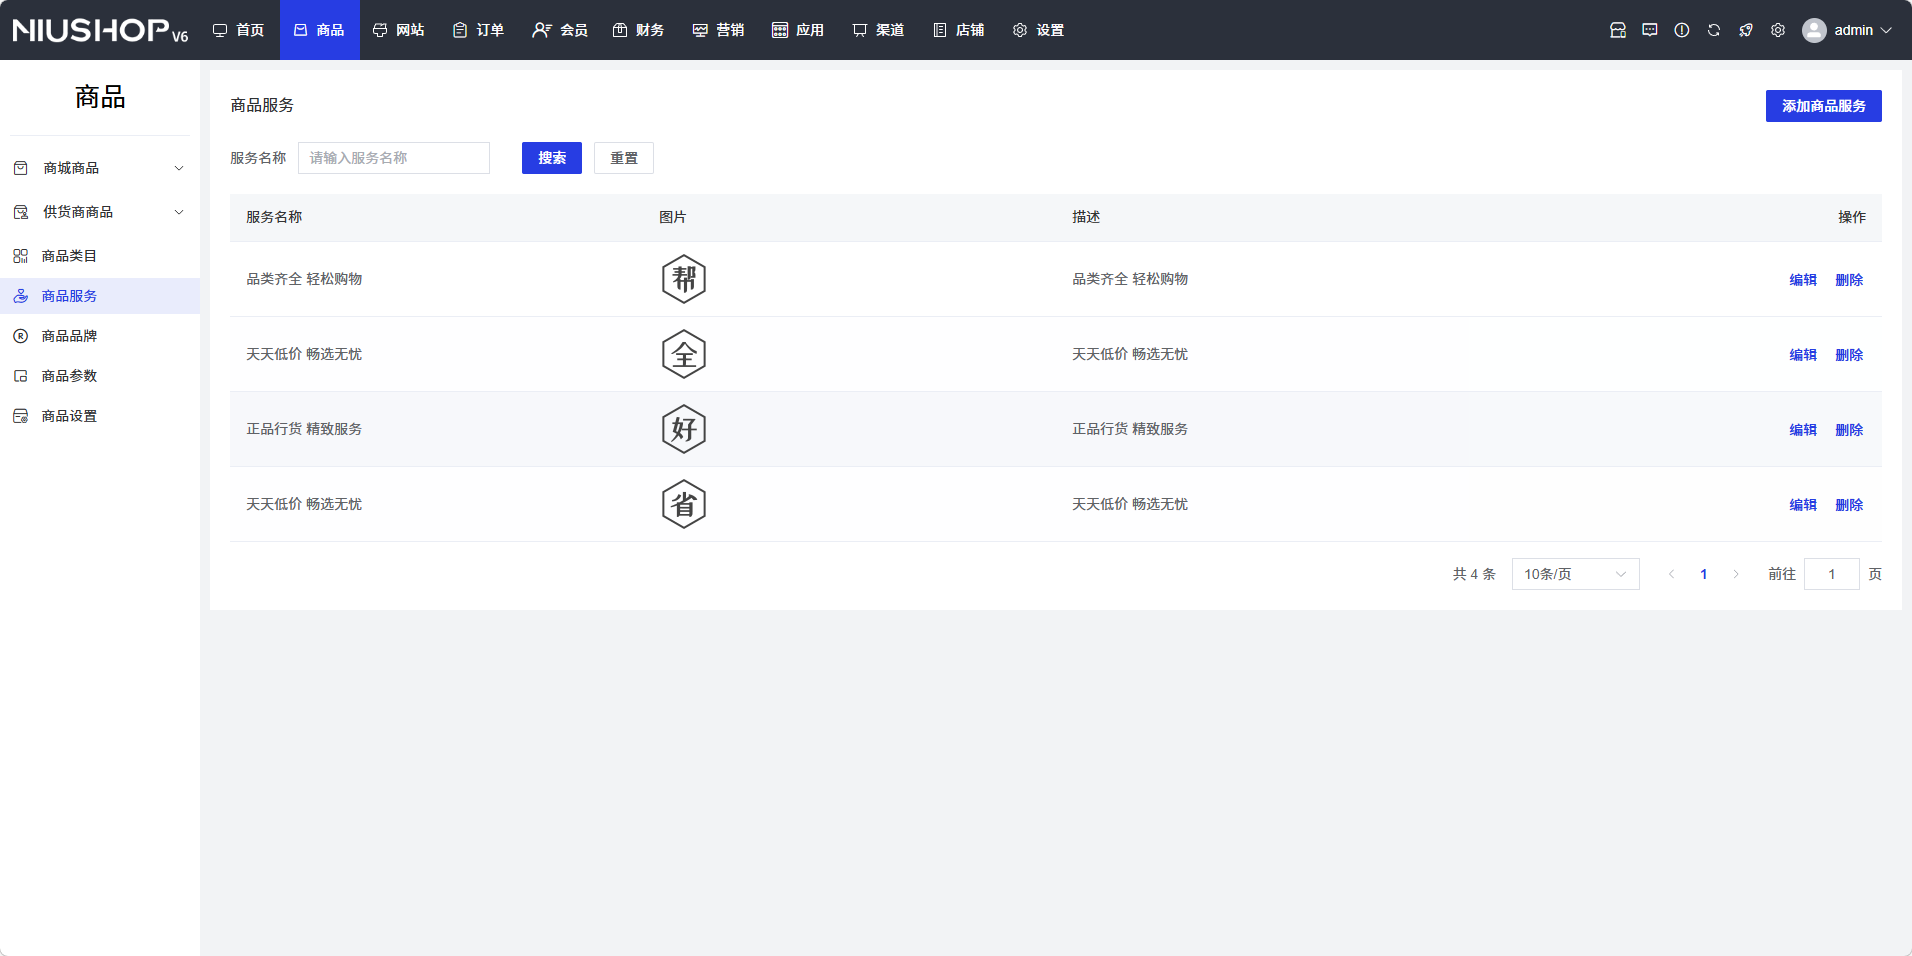This screenshot has height=956, width=1912.
Task: Click the 重置 reset button
Action: click(623, 158)
